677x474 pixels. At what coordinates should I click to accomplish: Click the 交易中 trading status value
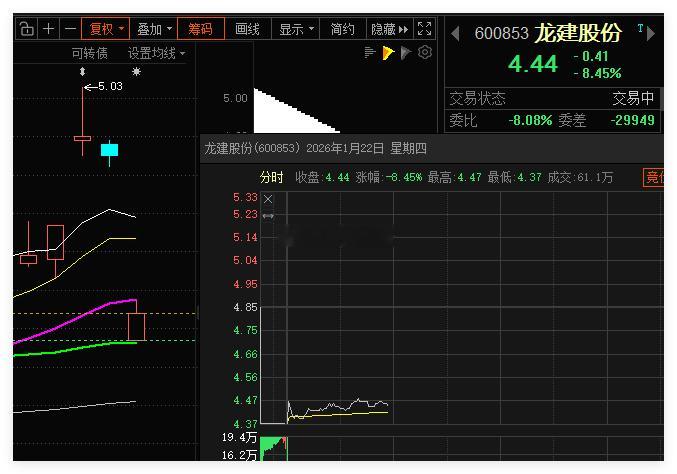click(633, 98)
